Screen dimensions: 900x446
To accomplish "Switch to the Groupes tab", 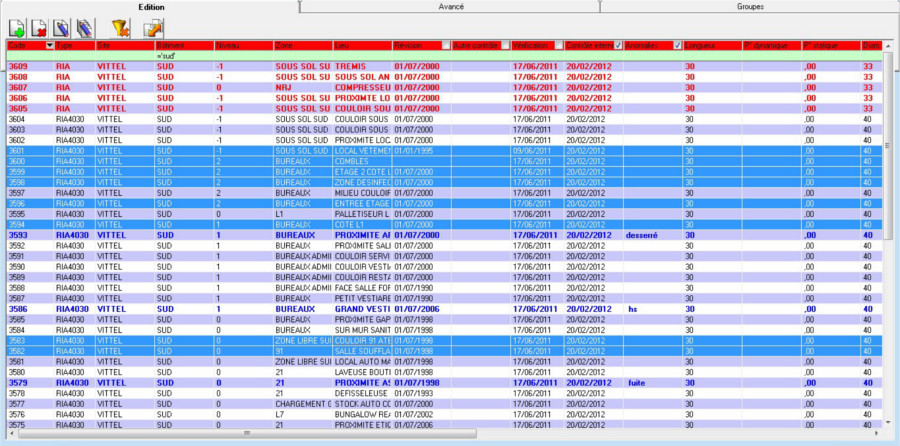I will point(750,7).
